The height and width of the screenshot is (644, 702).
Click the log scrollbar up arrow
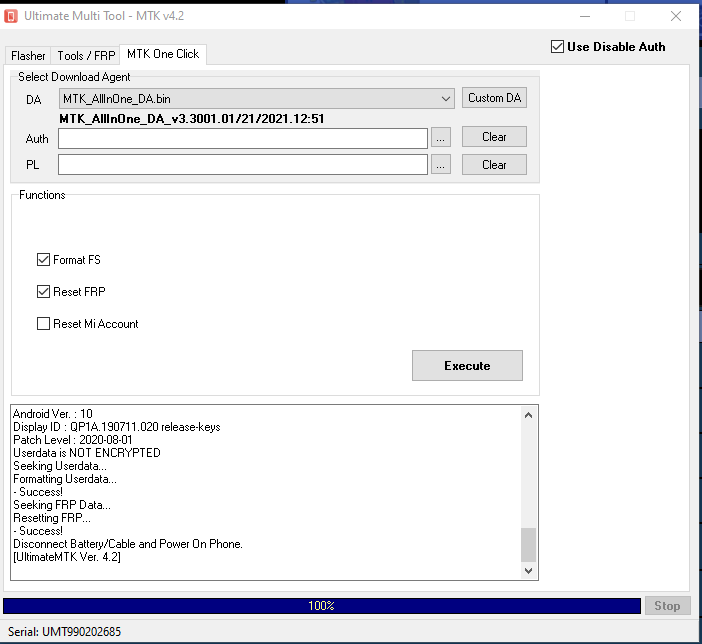tap(528, 415)
